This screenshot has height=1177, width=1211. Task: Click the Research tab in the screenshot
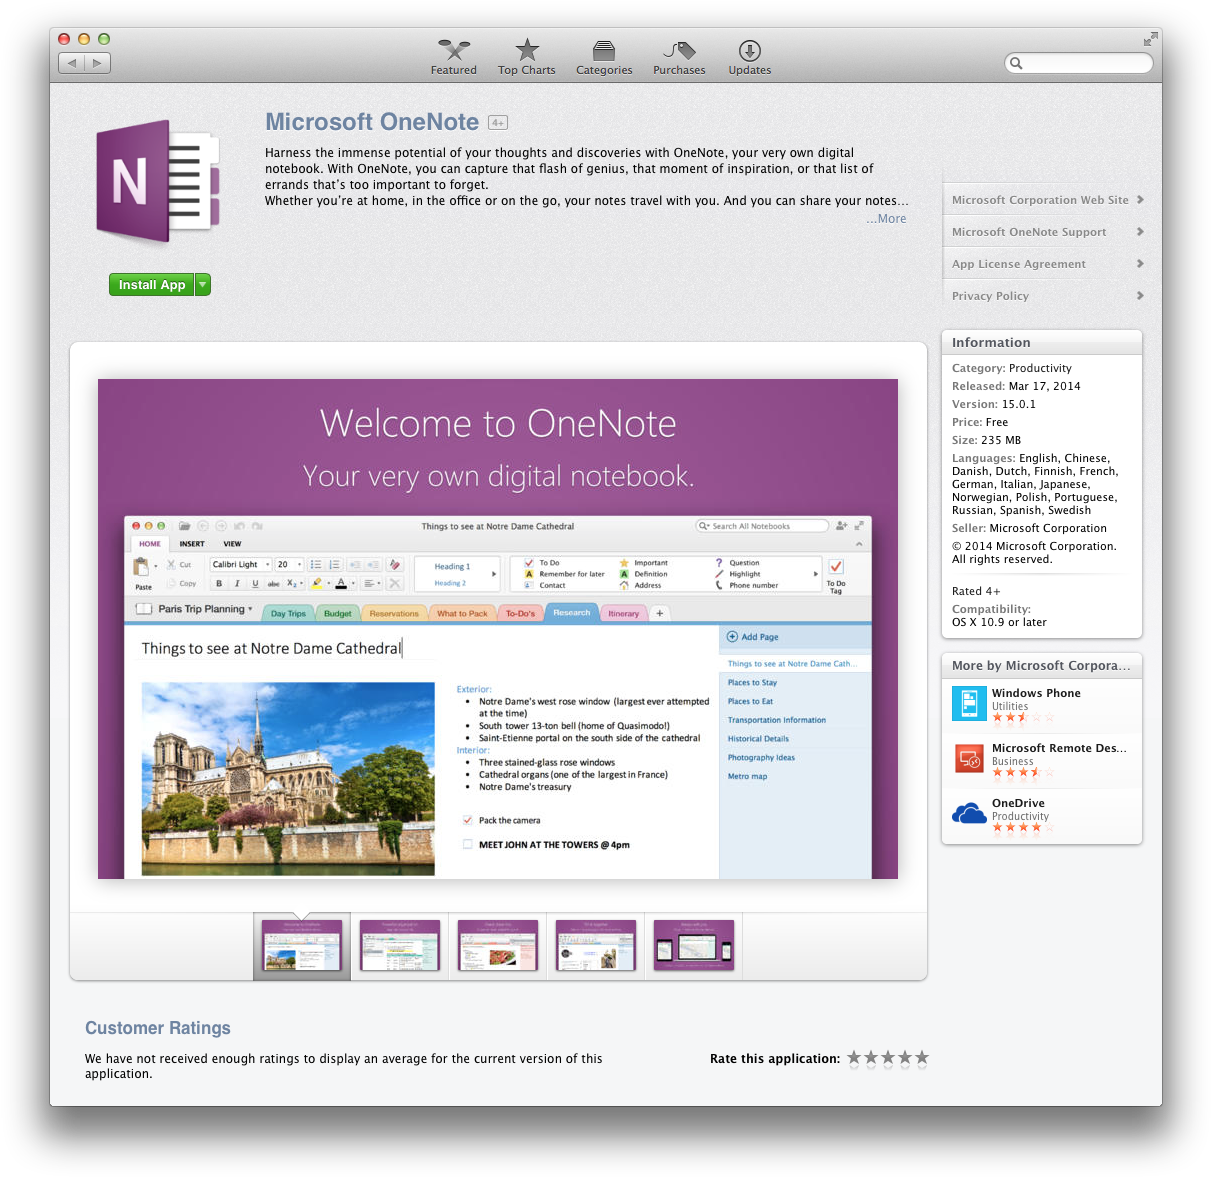click(572, 613)
